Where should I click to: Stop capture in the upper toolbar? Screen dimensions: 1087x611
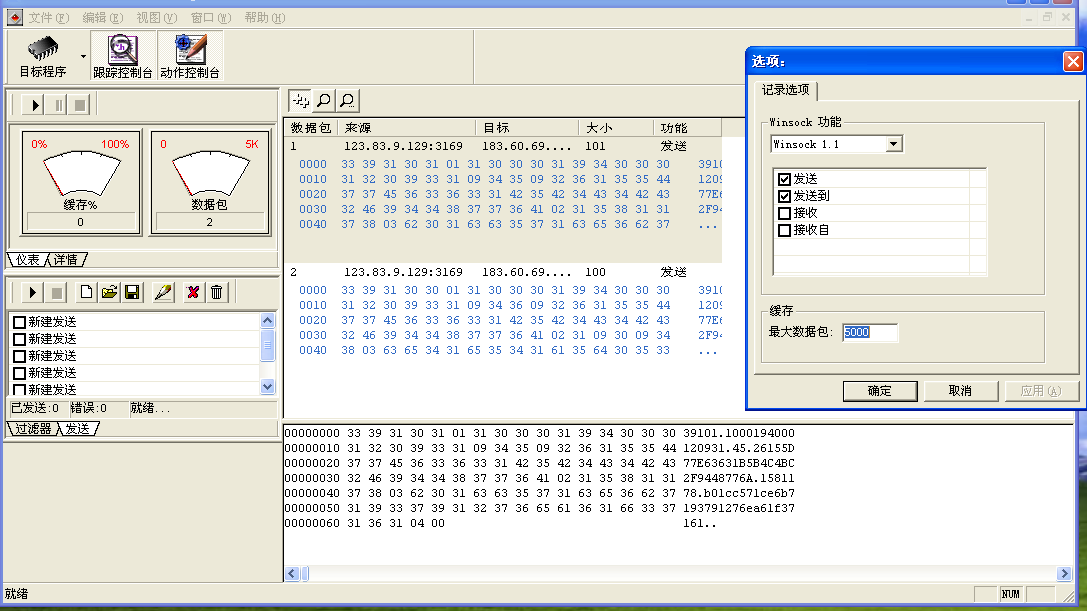(80, 105)
